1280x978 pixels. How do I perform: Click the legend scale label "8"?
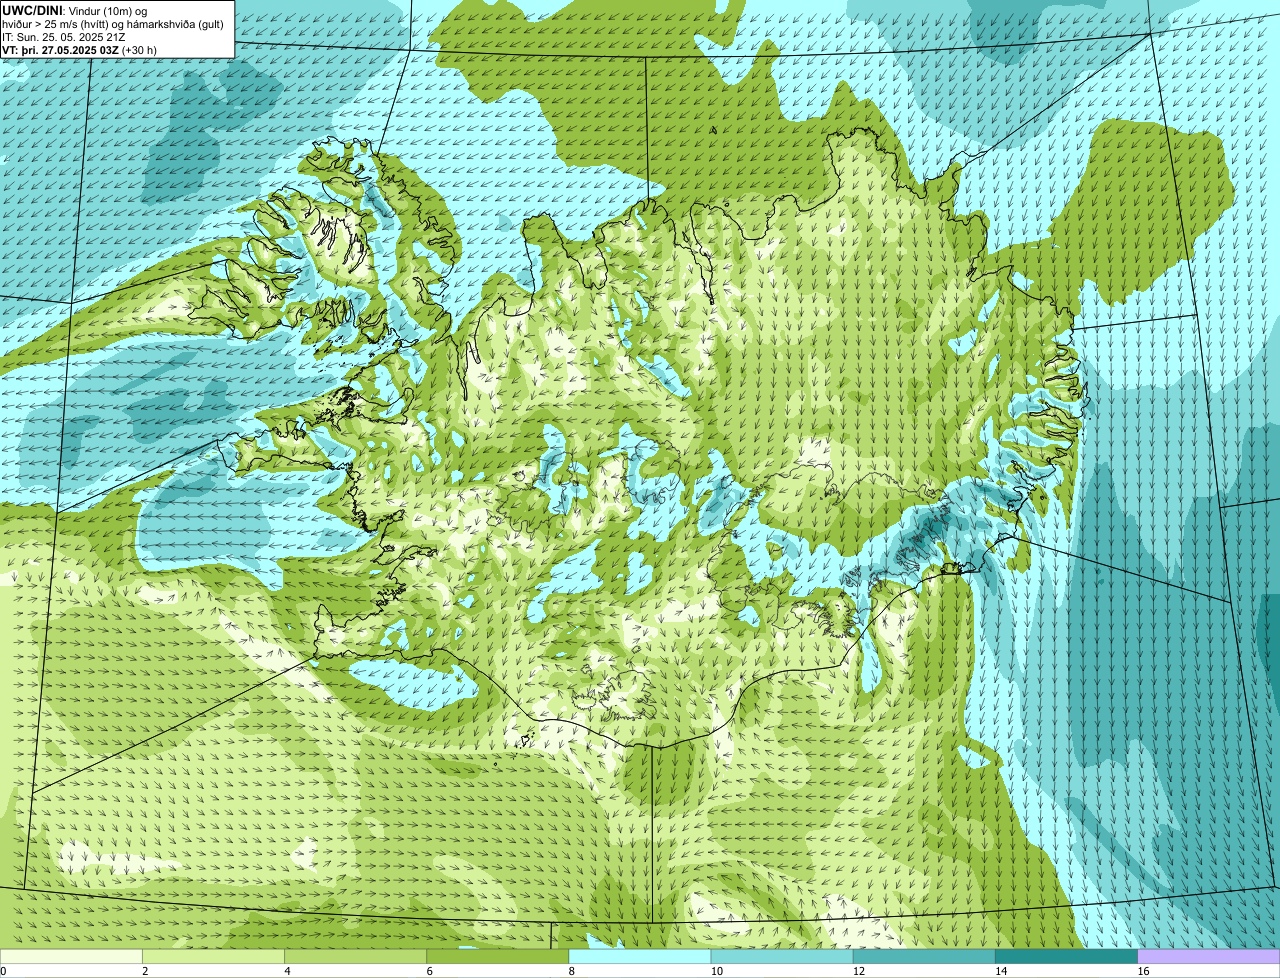pyautogui.click(x=571, y=971)
